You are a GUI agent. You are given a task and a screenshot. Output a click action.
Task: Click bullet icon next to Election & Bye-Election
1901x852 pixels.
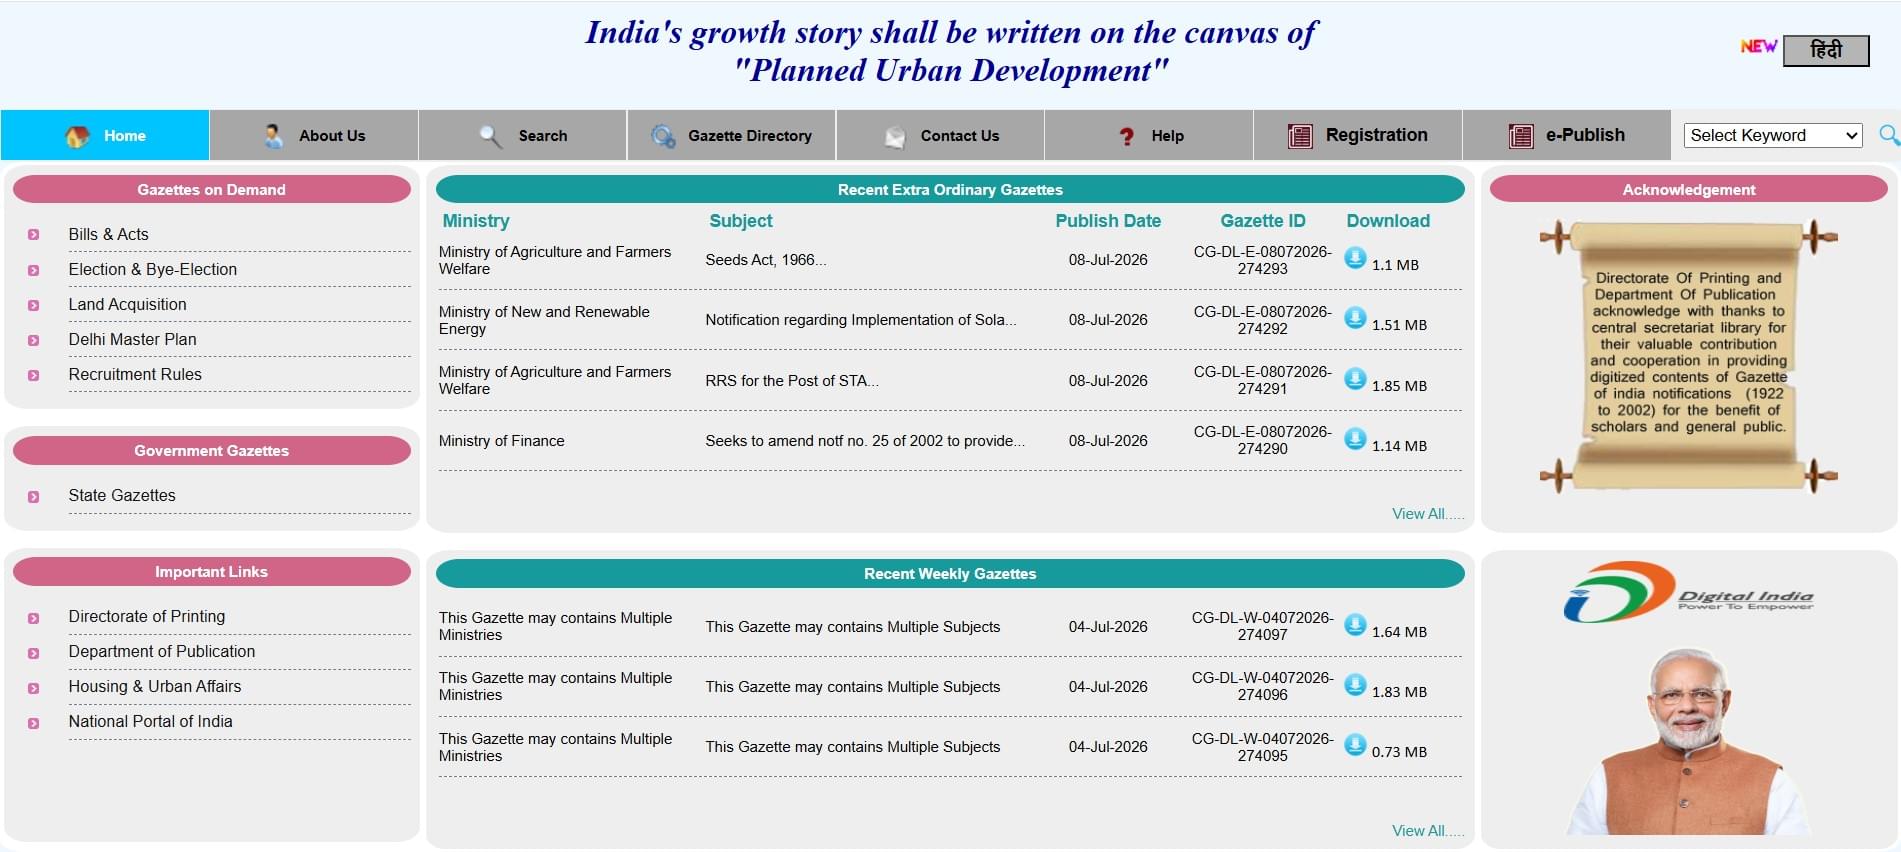[x=33, y=270]
